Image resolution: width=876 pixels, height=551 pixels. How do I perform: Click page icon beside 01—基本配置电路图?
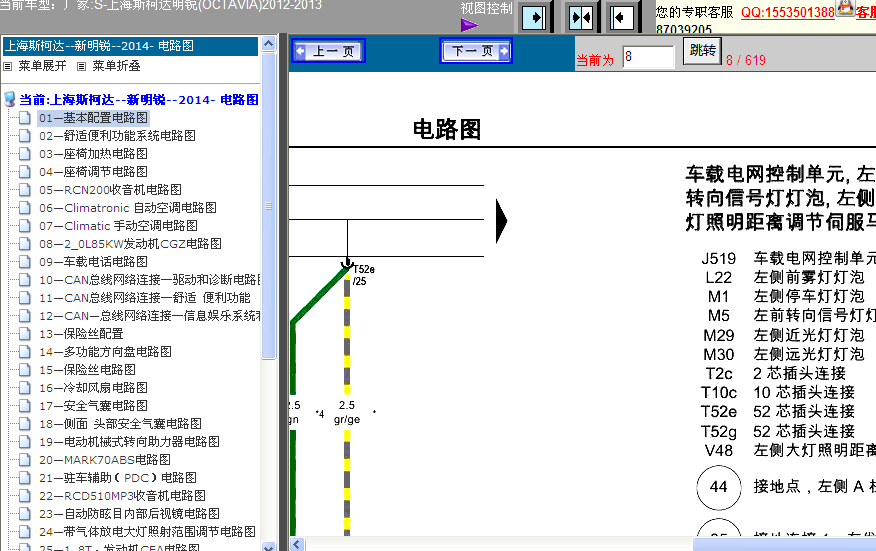[25, 118]
